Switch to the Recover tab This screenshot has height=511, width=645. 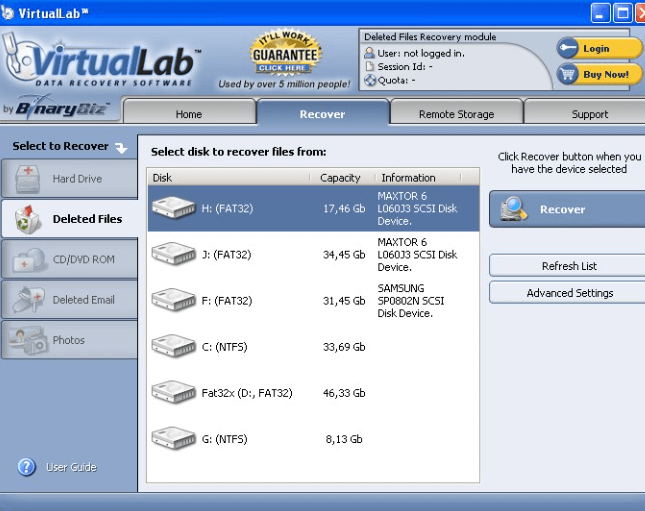pyautogui.click(x=322, y=112)
